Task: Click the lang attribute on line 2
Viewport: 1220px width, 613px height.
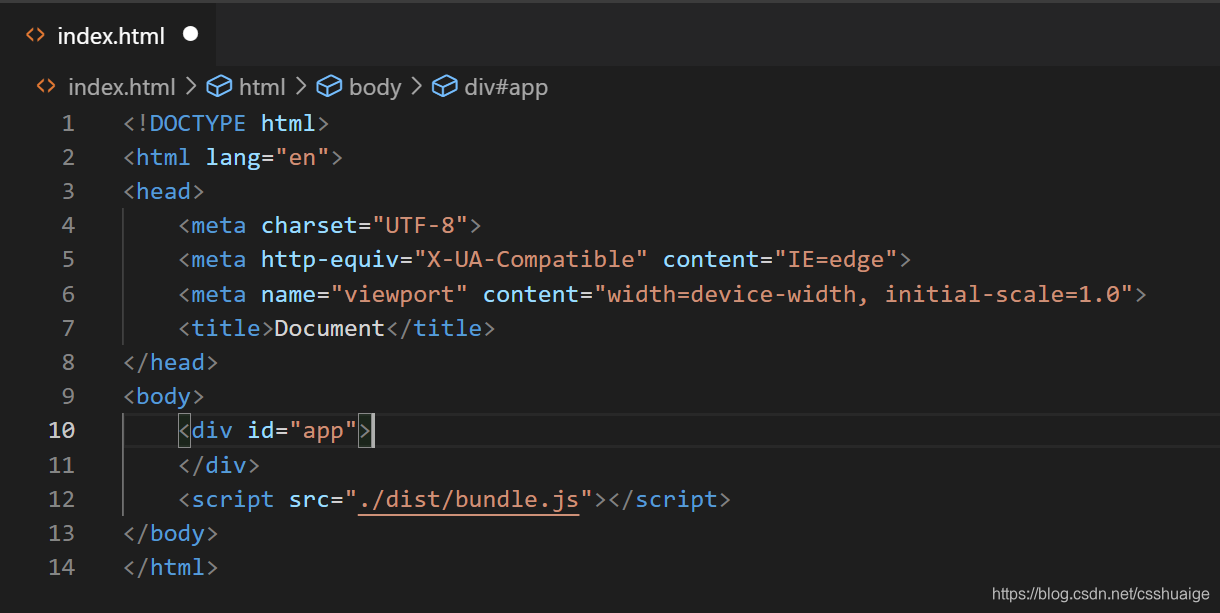Action: click(233, 158)
